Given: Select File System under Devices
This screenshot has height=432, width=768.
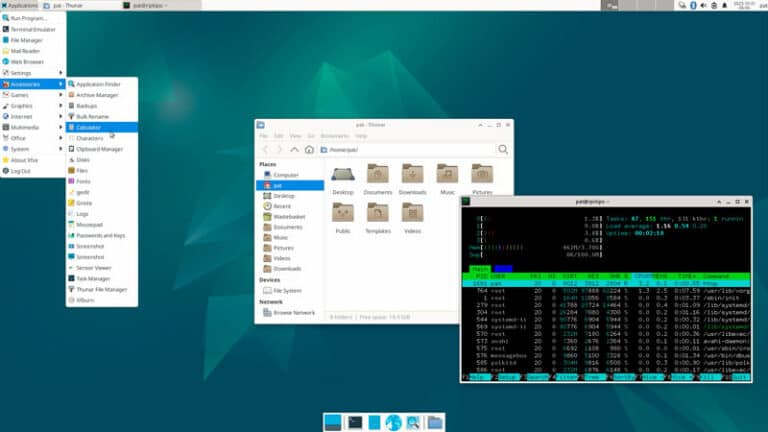Looking at the screenshot, I should coord(289,291).
